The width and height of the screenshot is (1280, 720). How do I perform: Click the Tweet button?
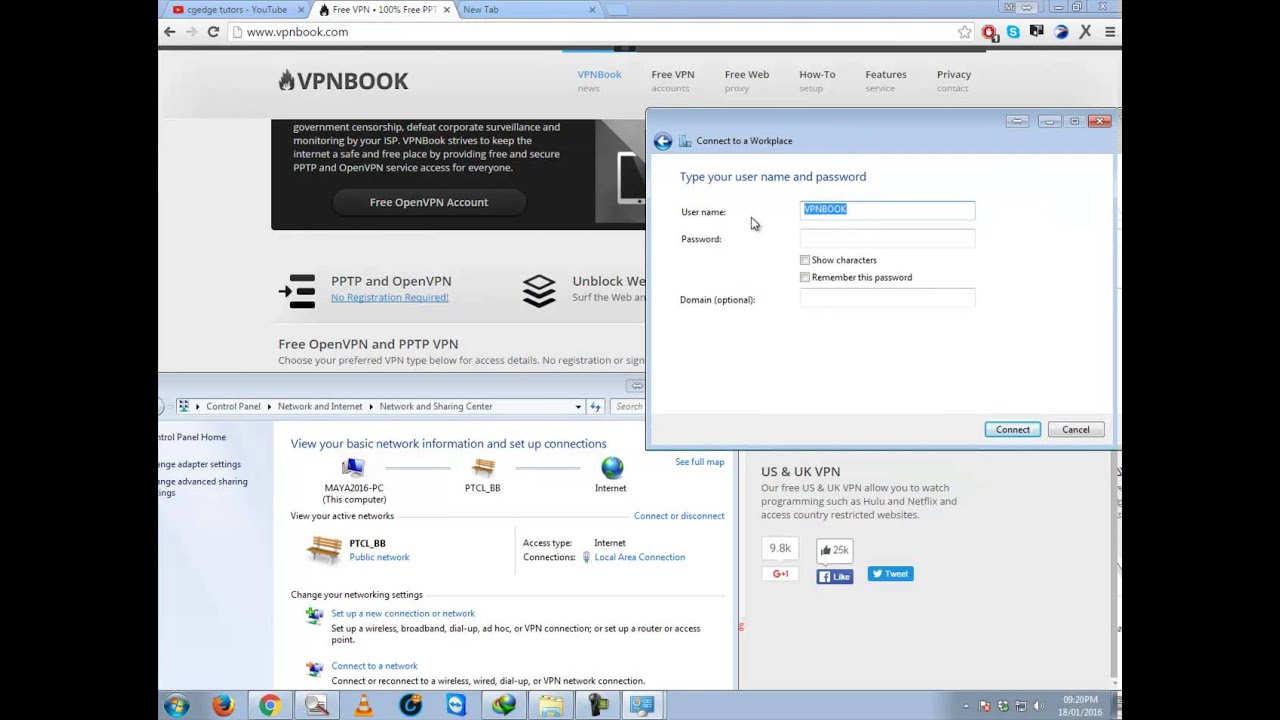(x=890, y=574)
